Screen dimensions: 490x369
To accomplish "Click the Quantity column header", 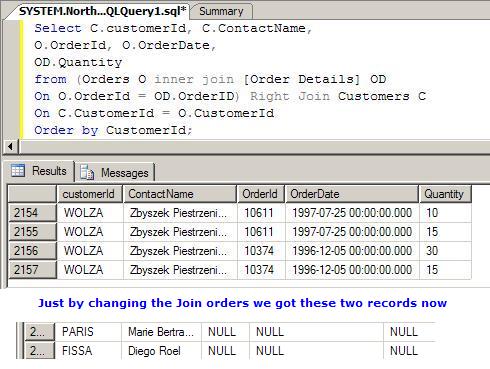I will point(445,194).
